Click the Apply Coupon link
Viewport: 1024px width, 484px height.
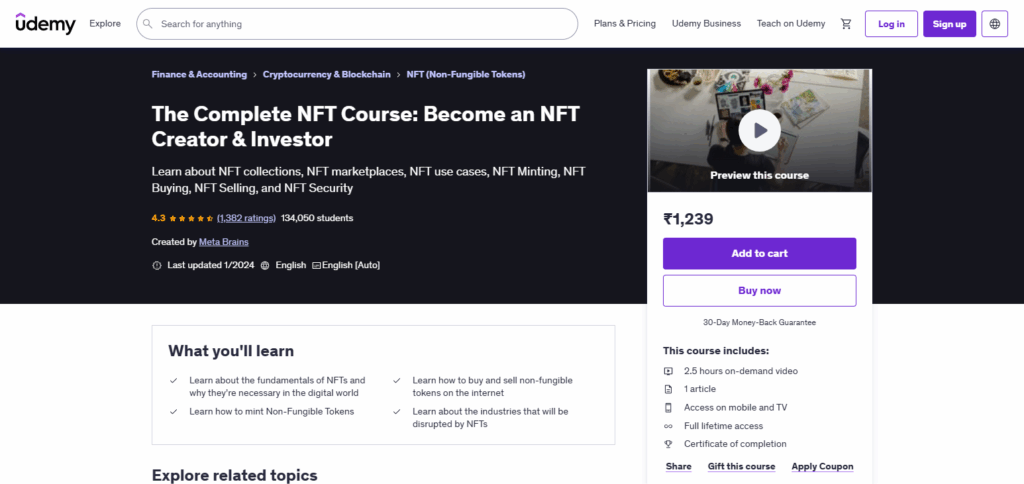tap(822, 467)
